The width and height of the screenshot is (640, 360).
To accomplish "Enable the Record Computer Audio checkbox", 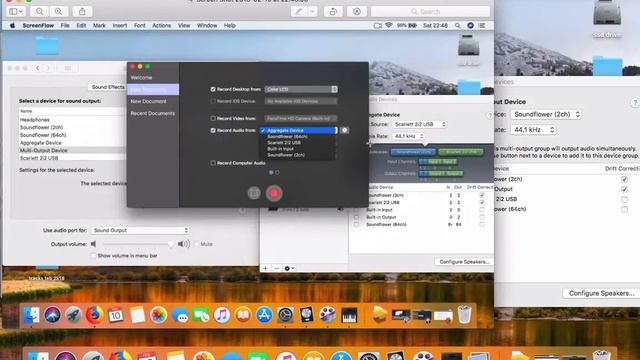I will (x=213, y=163).
